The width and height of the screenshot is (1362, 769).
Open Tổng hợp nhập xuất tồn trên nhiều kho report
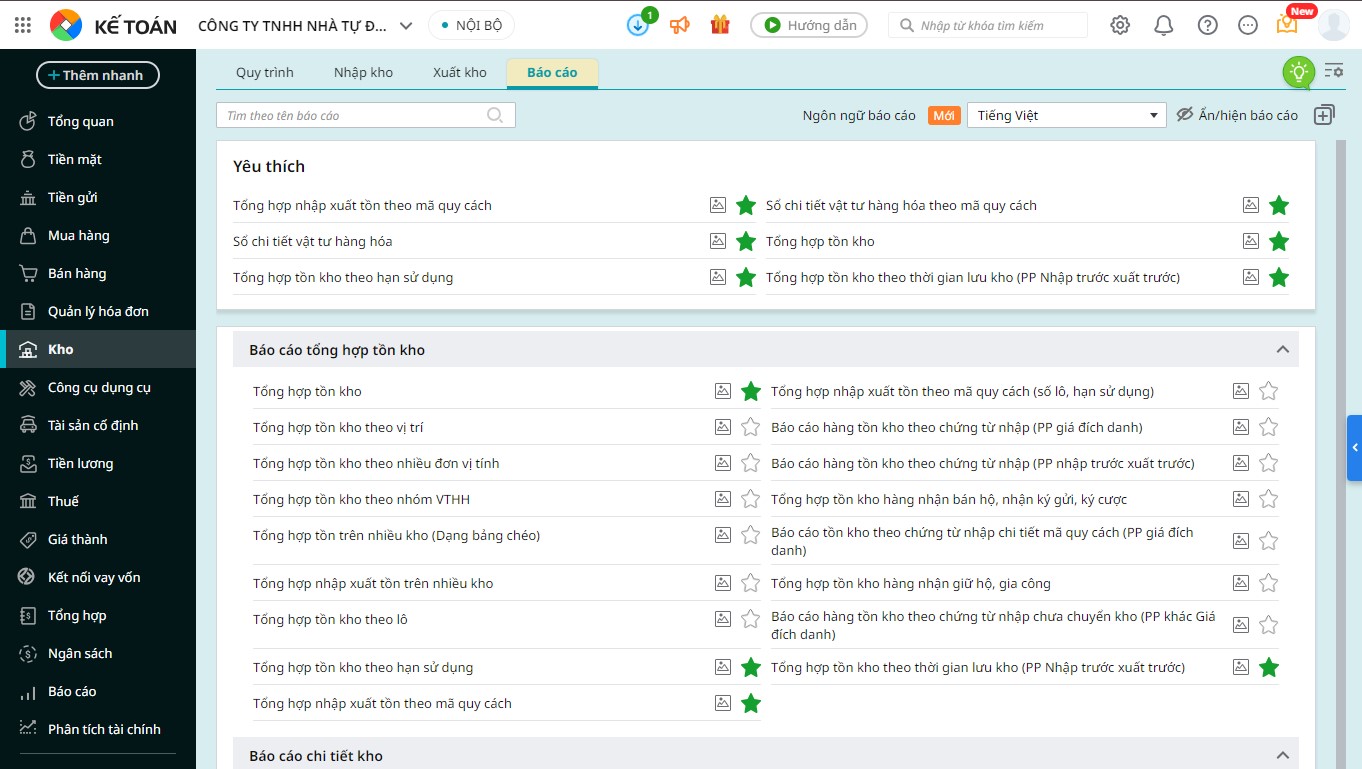click(373, 583)
